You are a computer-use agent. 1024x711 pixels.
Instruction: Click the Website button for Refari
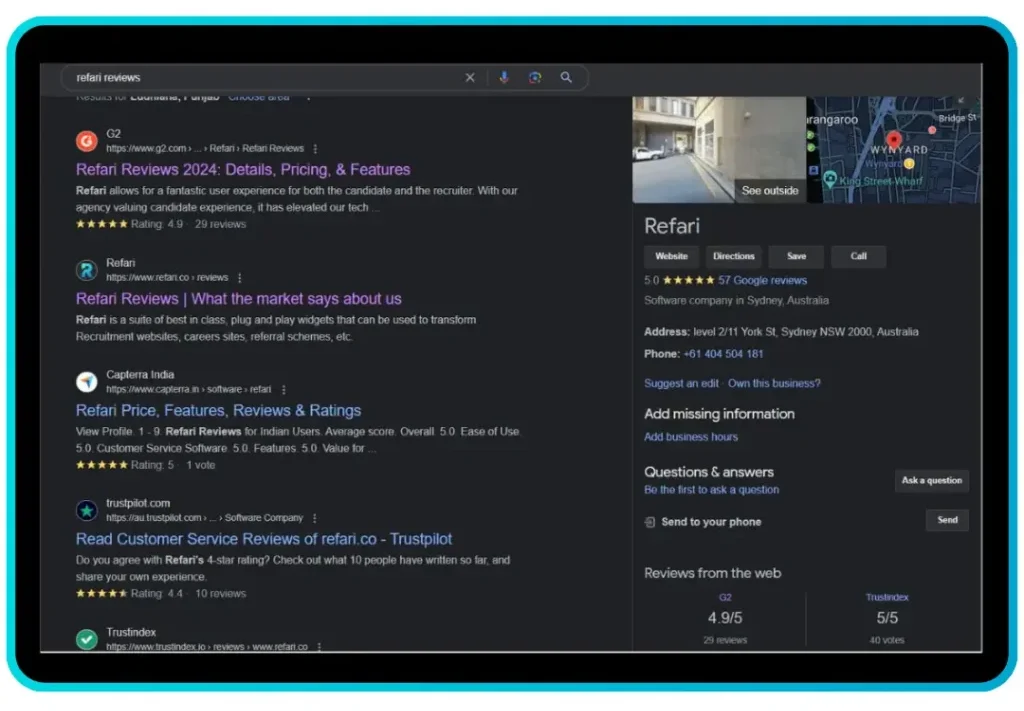(671, 257)
